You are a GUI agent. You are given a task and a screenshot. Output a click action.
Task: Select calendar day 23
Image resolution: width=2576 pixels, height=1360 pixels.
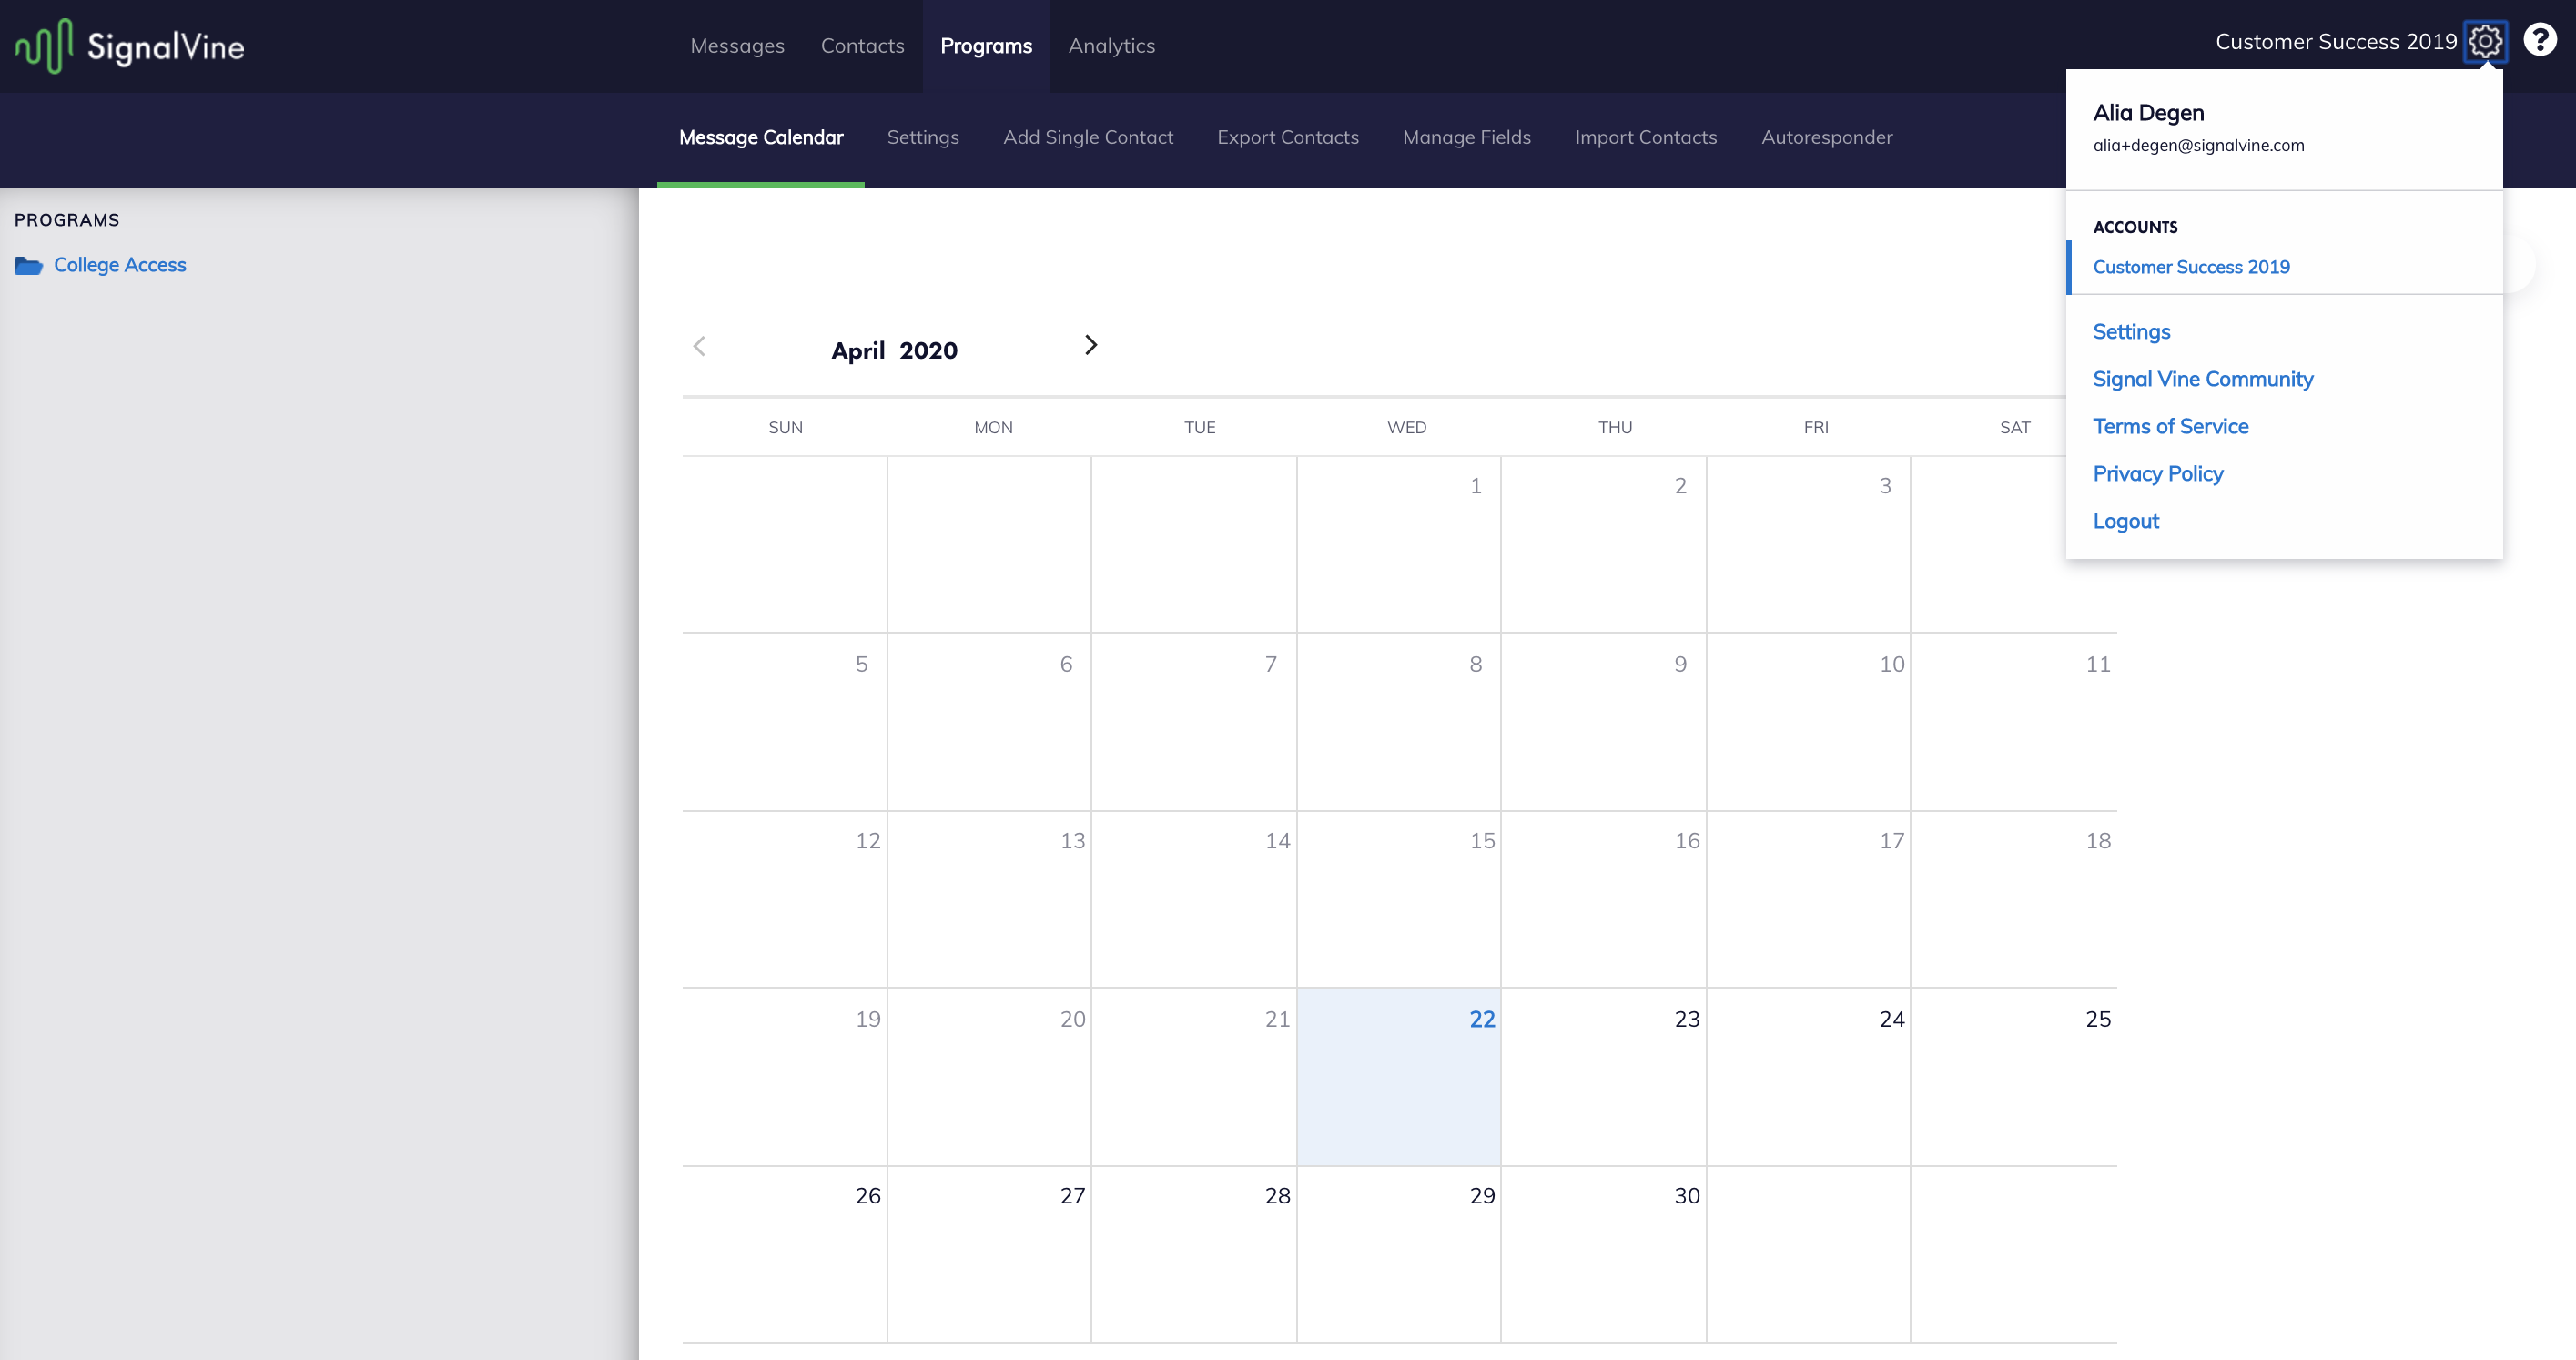coord(1604,1077)
